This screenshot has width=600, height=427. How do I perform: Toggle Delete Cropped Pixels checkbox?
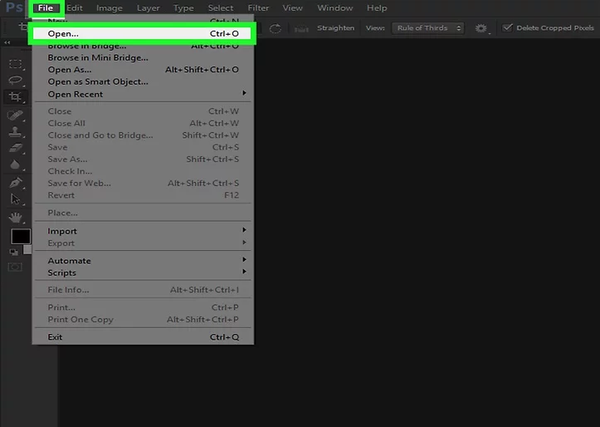point(507,28)
